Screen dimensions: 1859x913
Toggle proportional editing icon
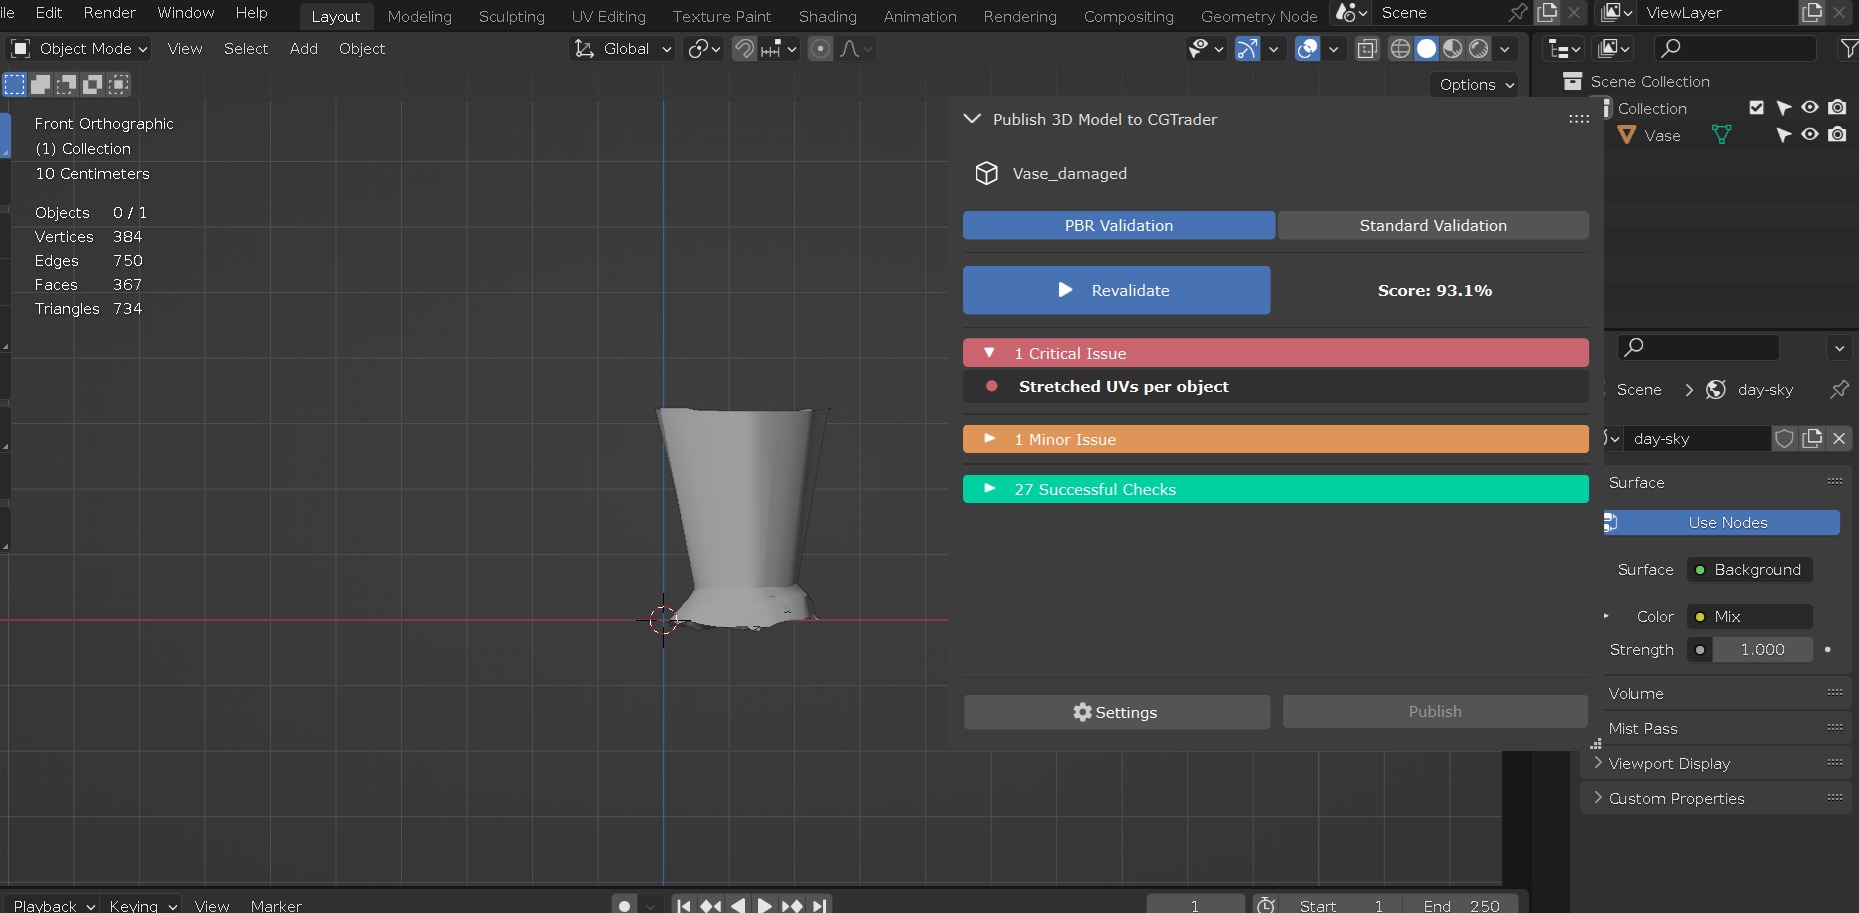coord(820,48)
